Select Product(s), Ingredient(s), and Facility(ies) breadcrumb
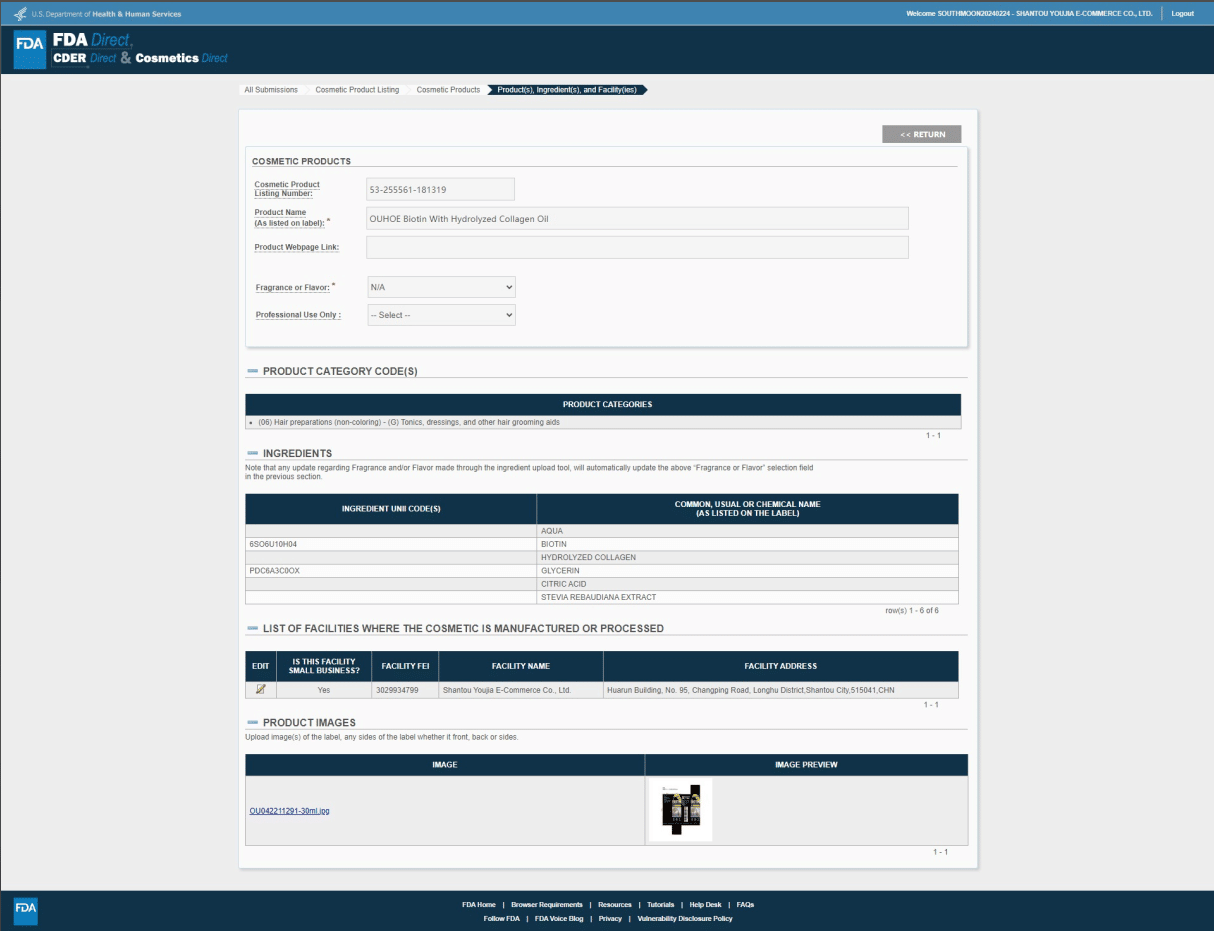 tap(567, 90)
